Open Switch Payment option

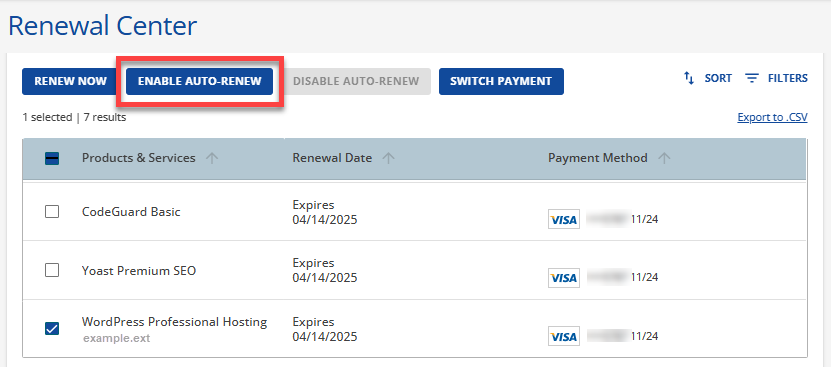tap(501, 81)
